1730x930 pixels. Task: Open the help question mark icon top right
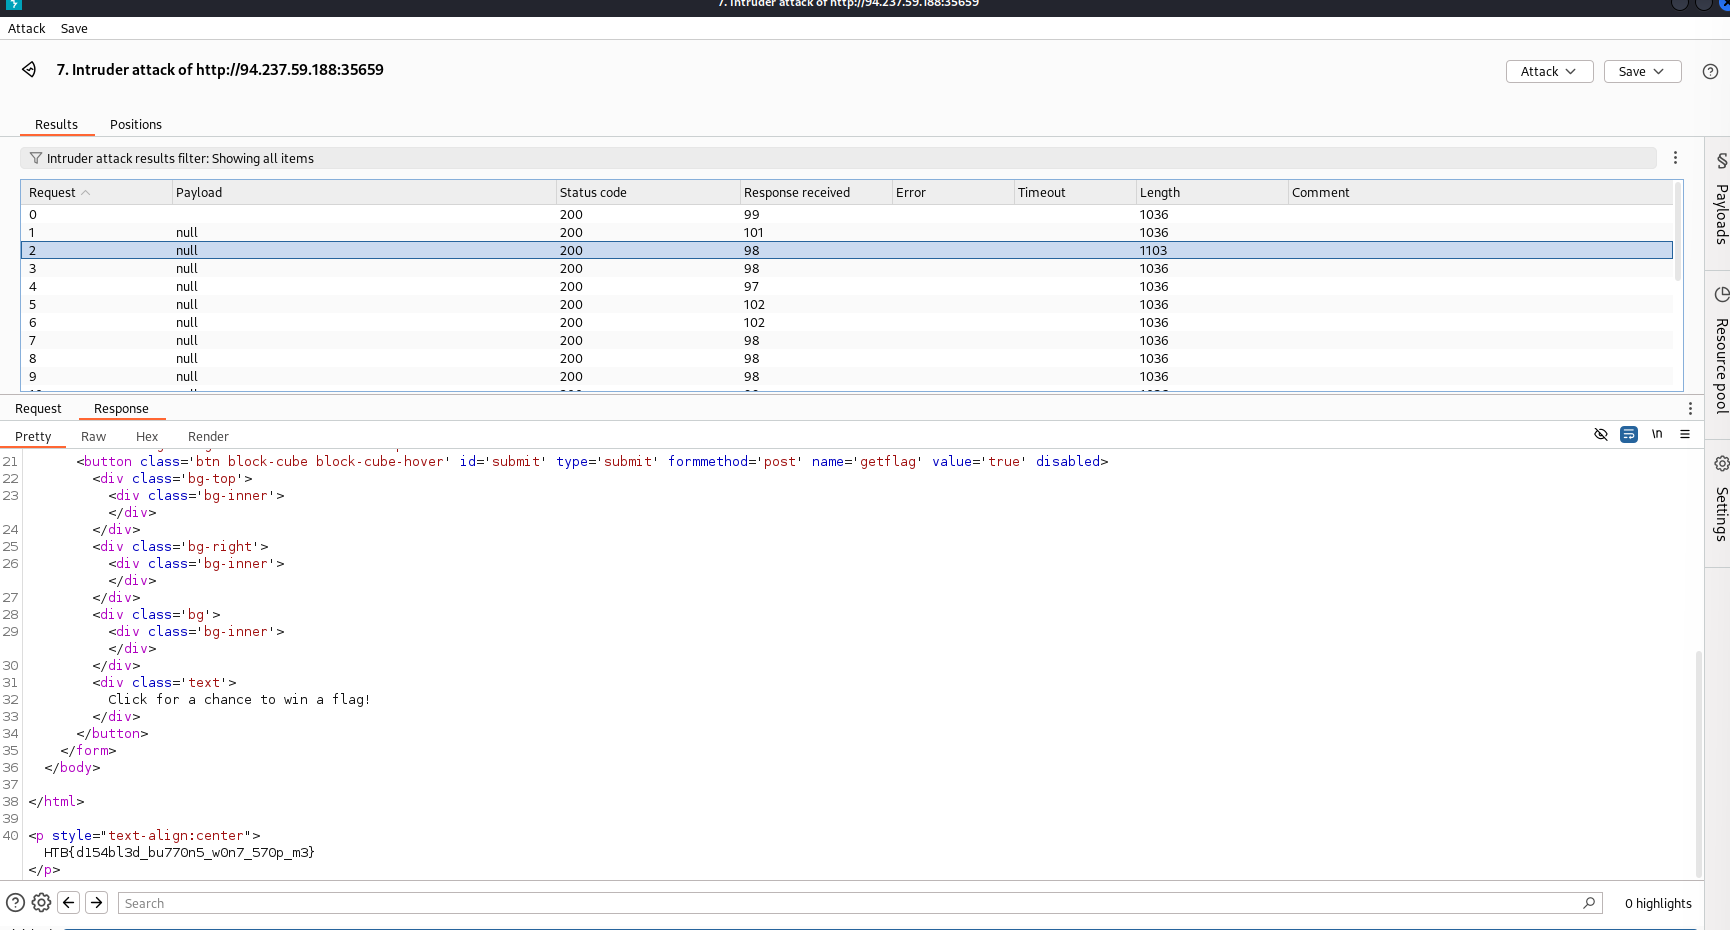[x=1710, y=72]
